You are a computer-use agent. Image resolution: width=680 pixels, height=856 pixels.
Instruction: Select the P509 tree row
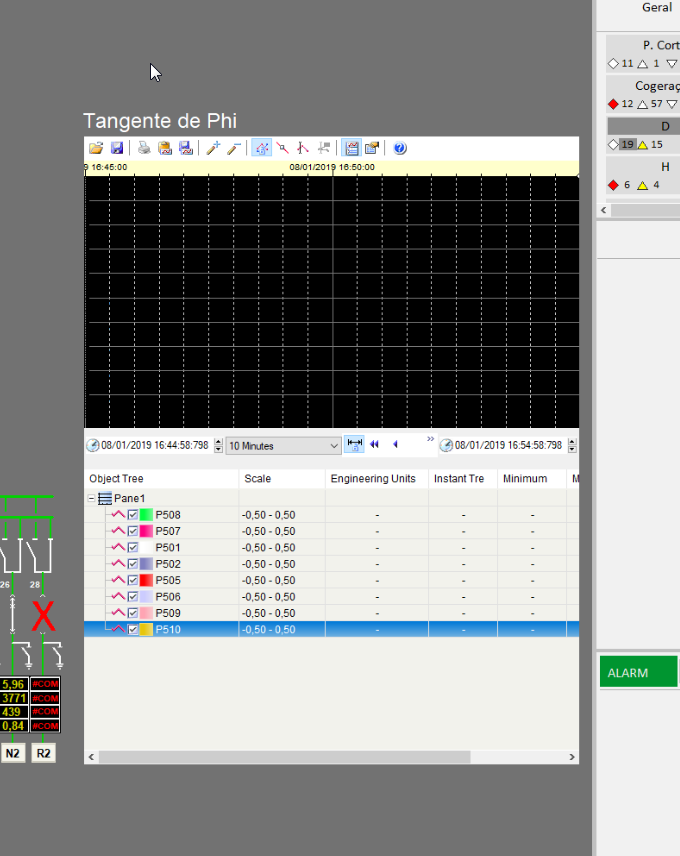tap(331, 613)
